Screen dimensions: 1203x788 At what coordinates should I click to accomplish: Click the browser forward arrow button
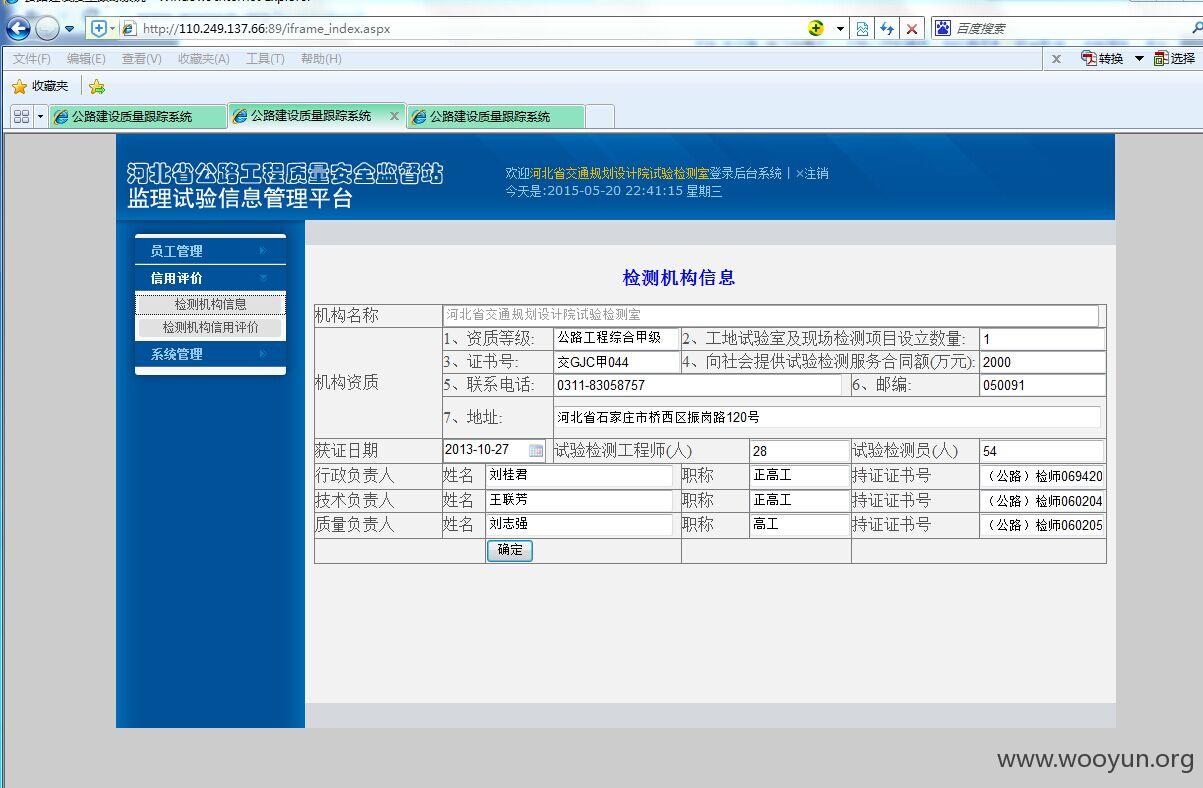click(47, 29)
